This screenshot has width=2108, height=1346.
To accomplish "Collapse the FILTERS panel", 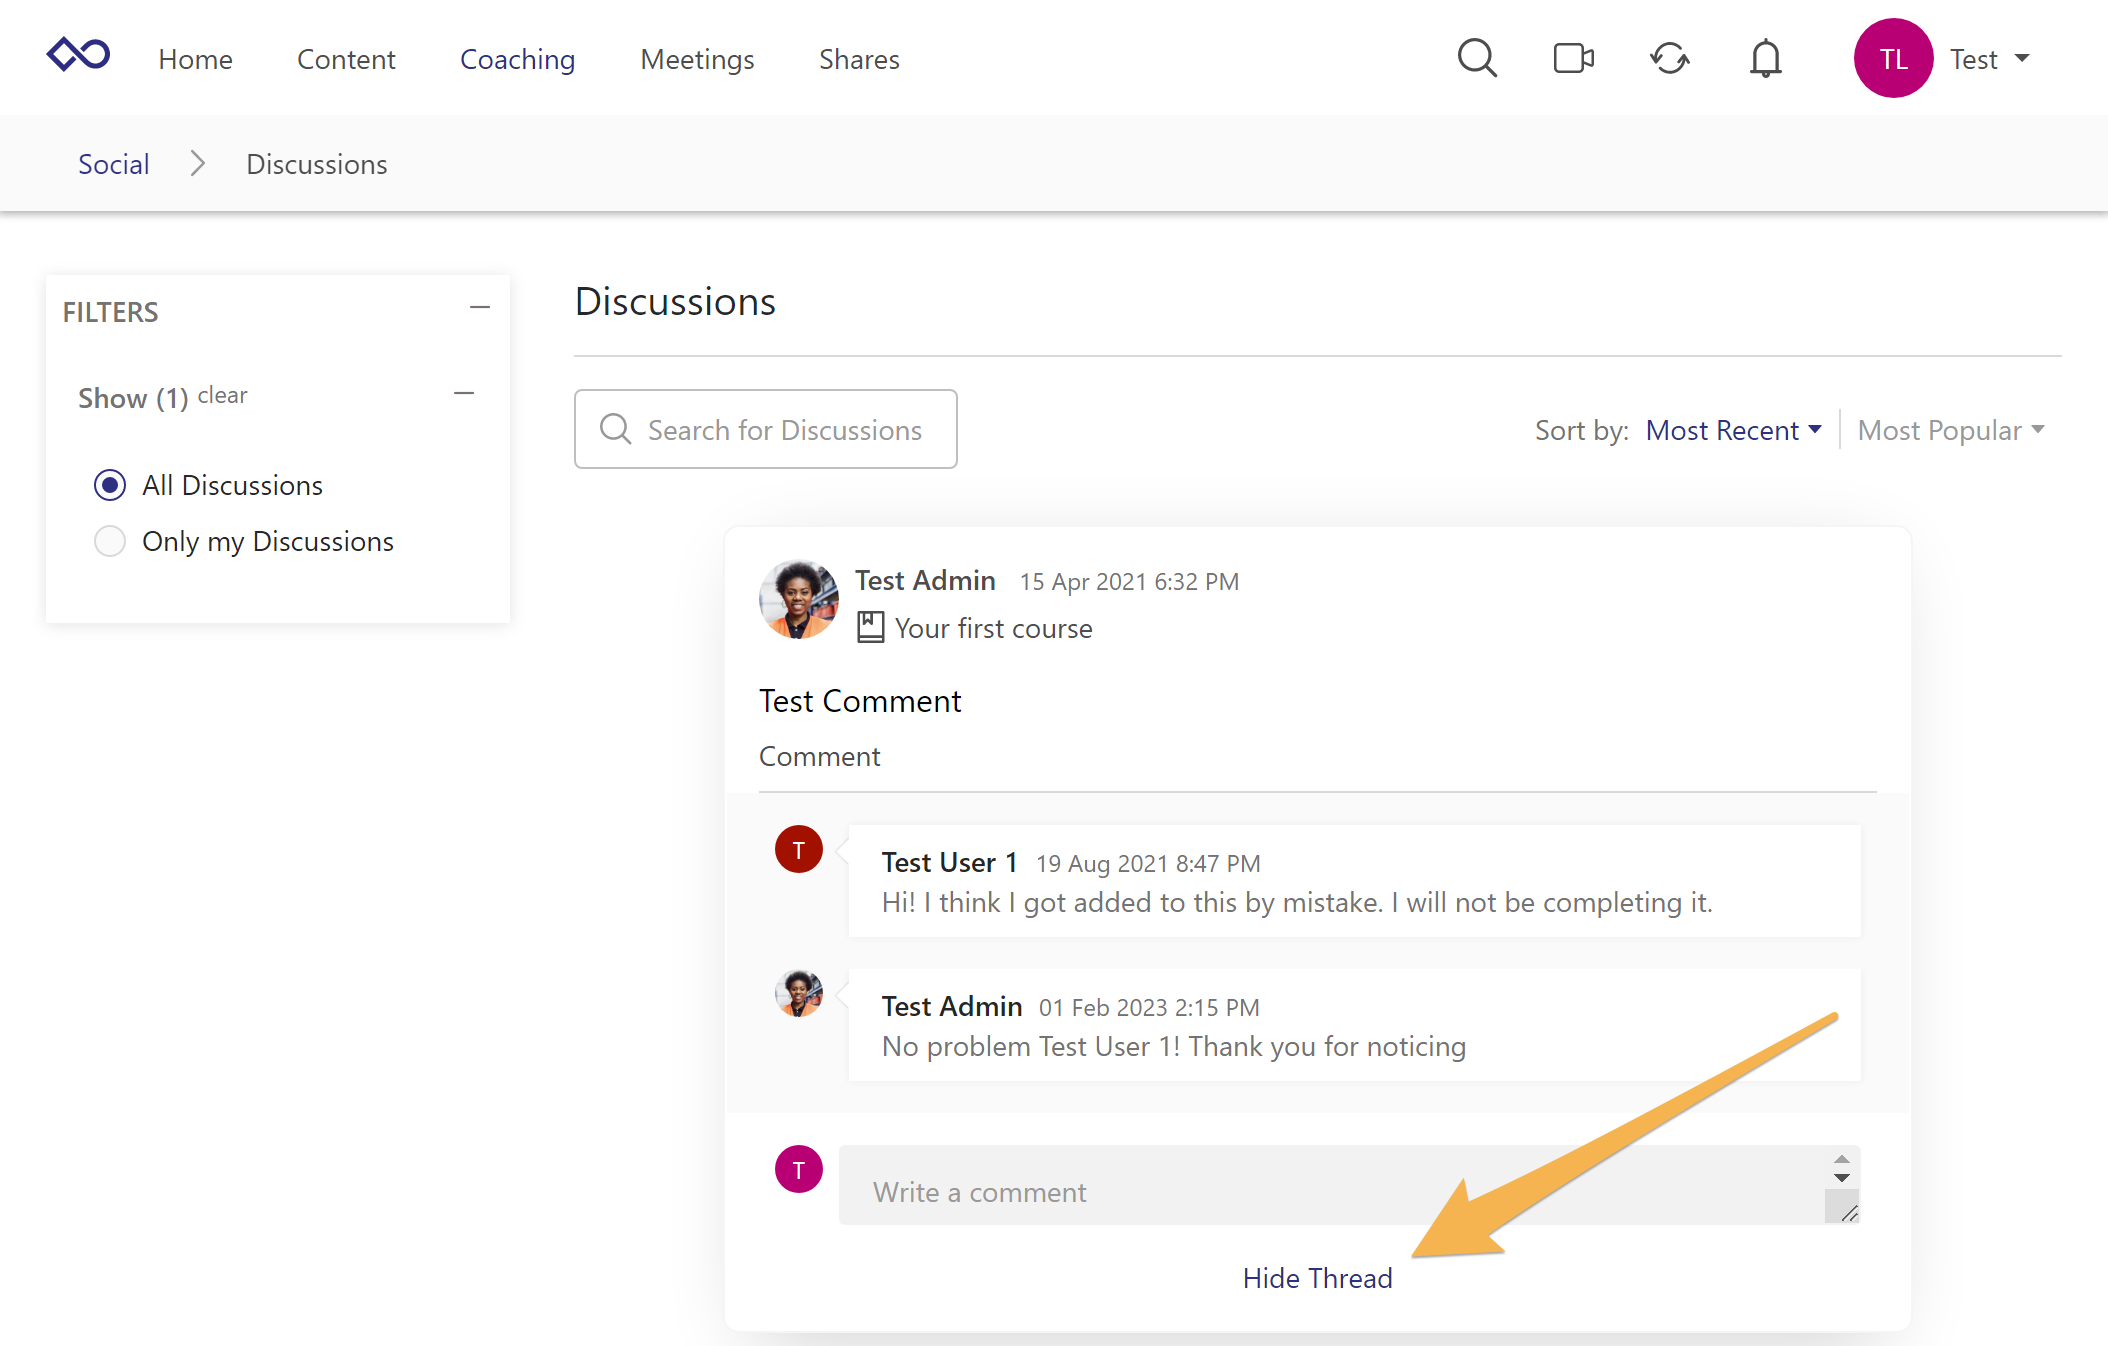I will [x=480, y=308].
